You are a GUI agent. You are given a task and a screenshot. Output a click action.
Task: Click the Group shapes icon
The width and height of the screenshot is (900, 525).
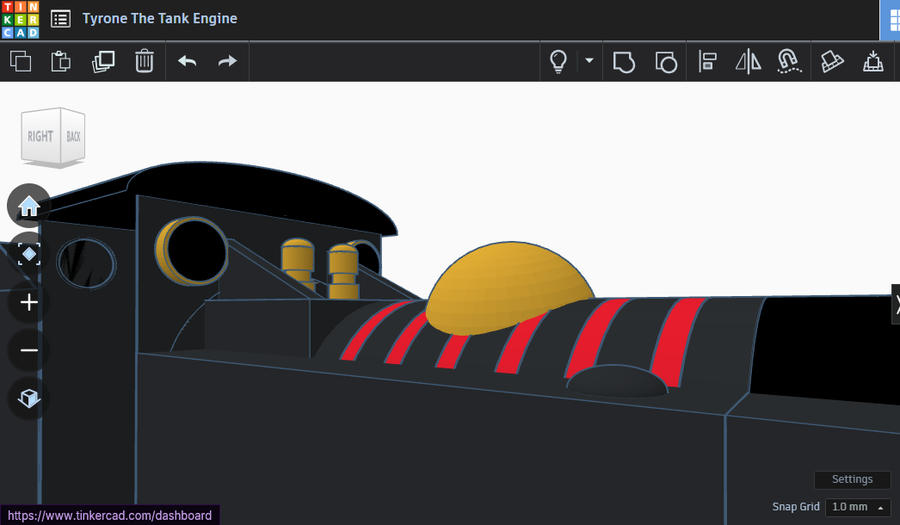[624, 62]
